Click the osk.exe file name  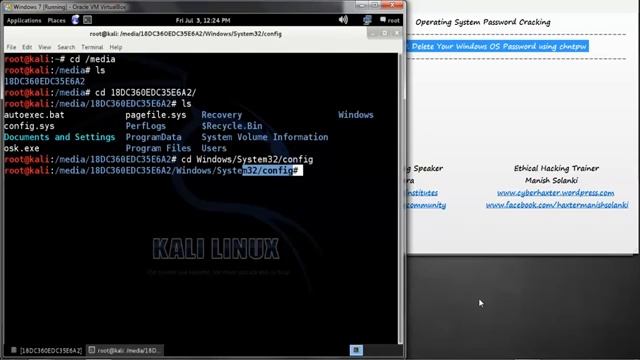(22, 148)
